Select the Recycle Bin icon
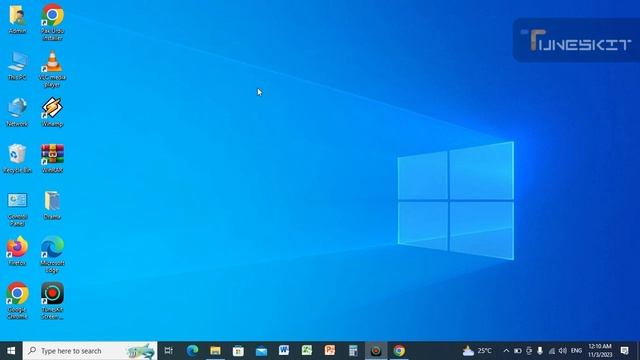Image resolution: width=640 pixels, height=360 pixels. tap(17, 159)
